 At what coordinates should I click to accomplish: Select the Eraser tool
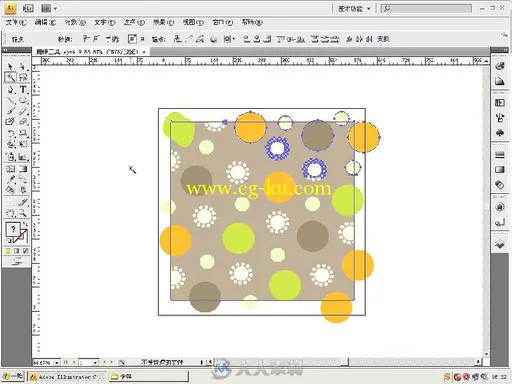(23, 121)
